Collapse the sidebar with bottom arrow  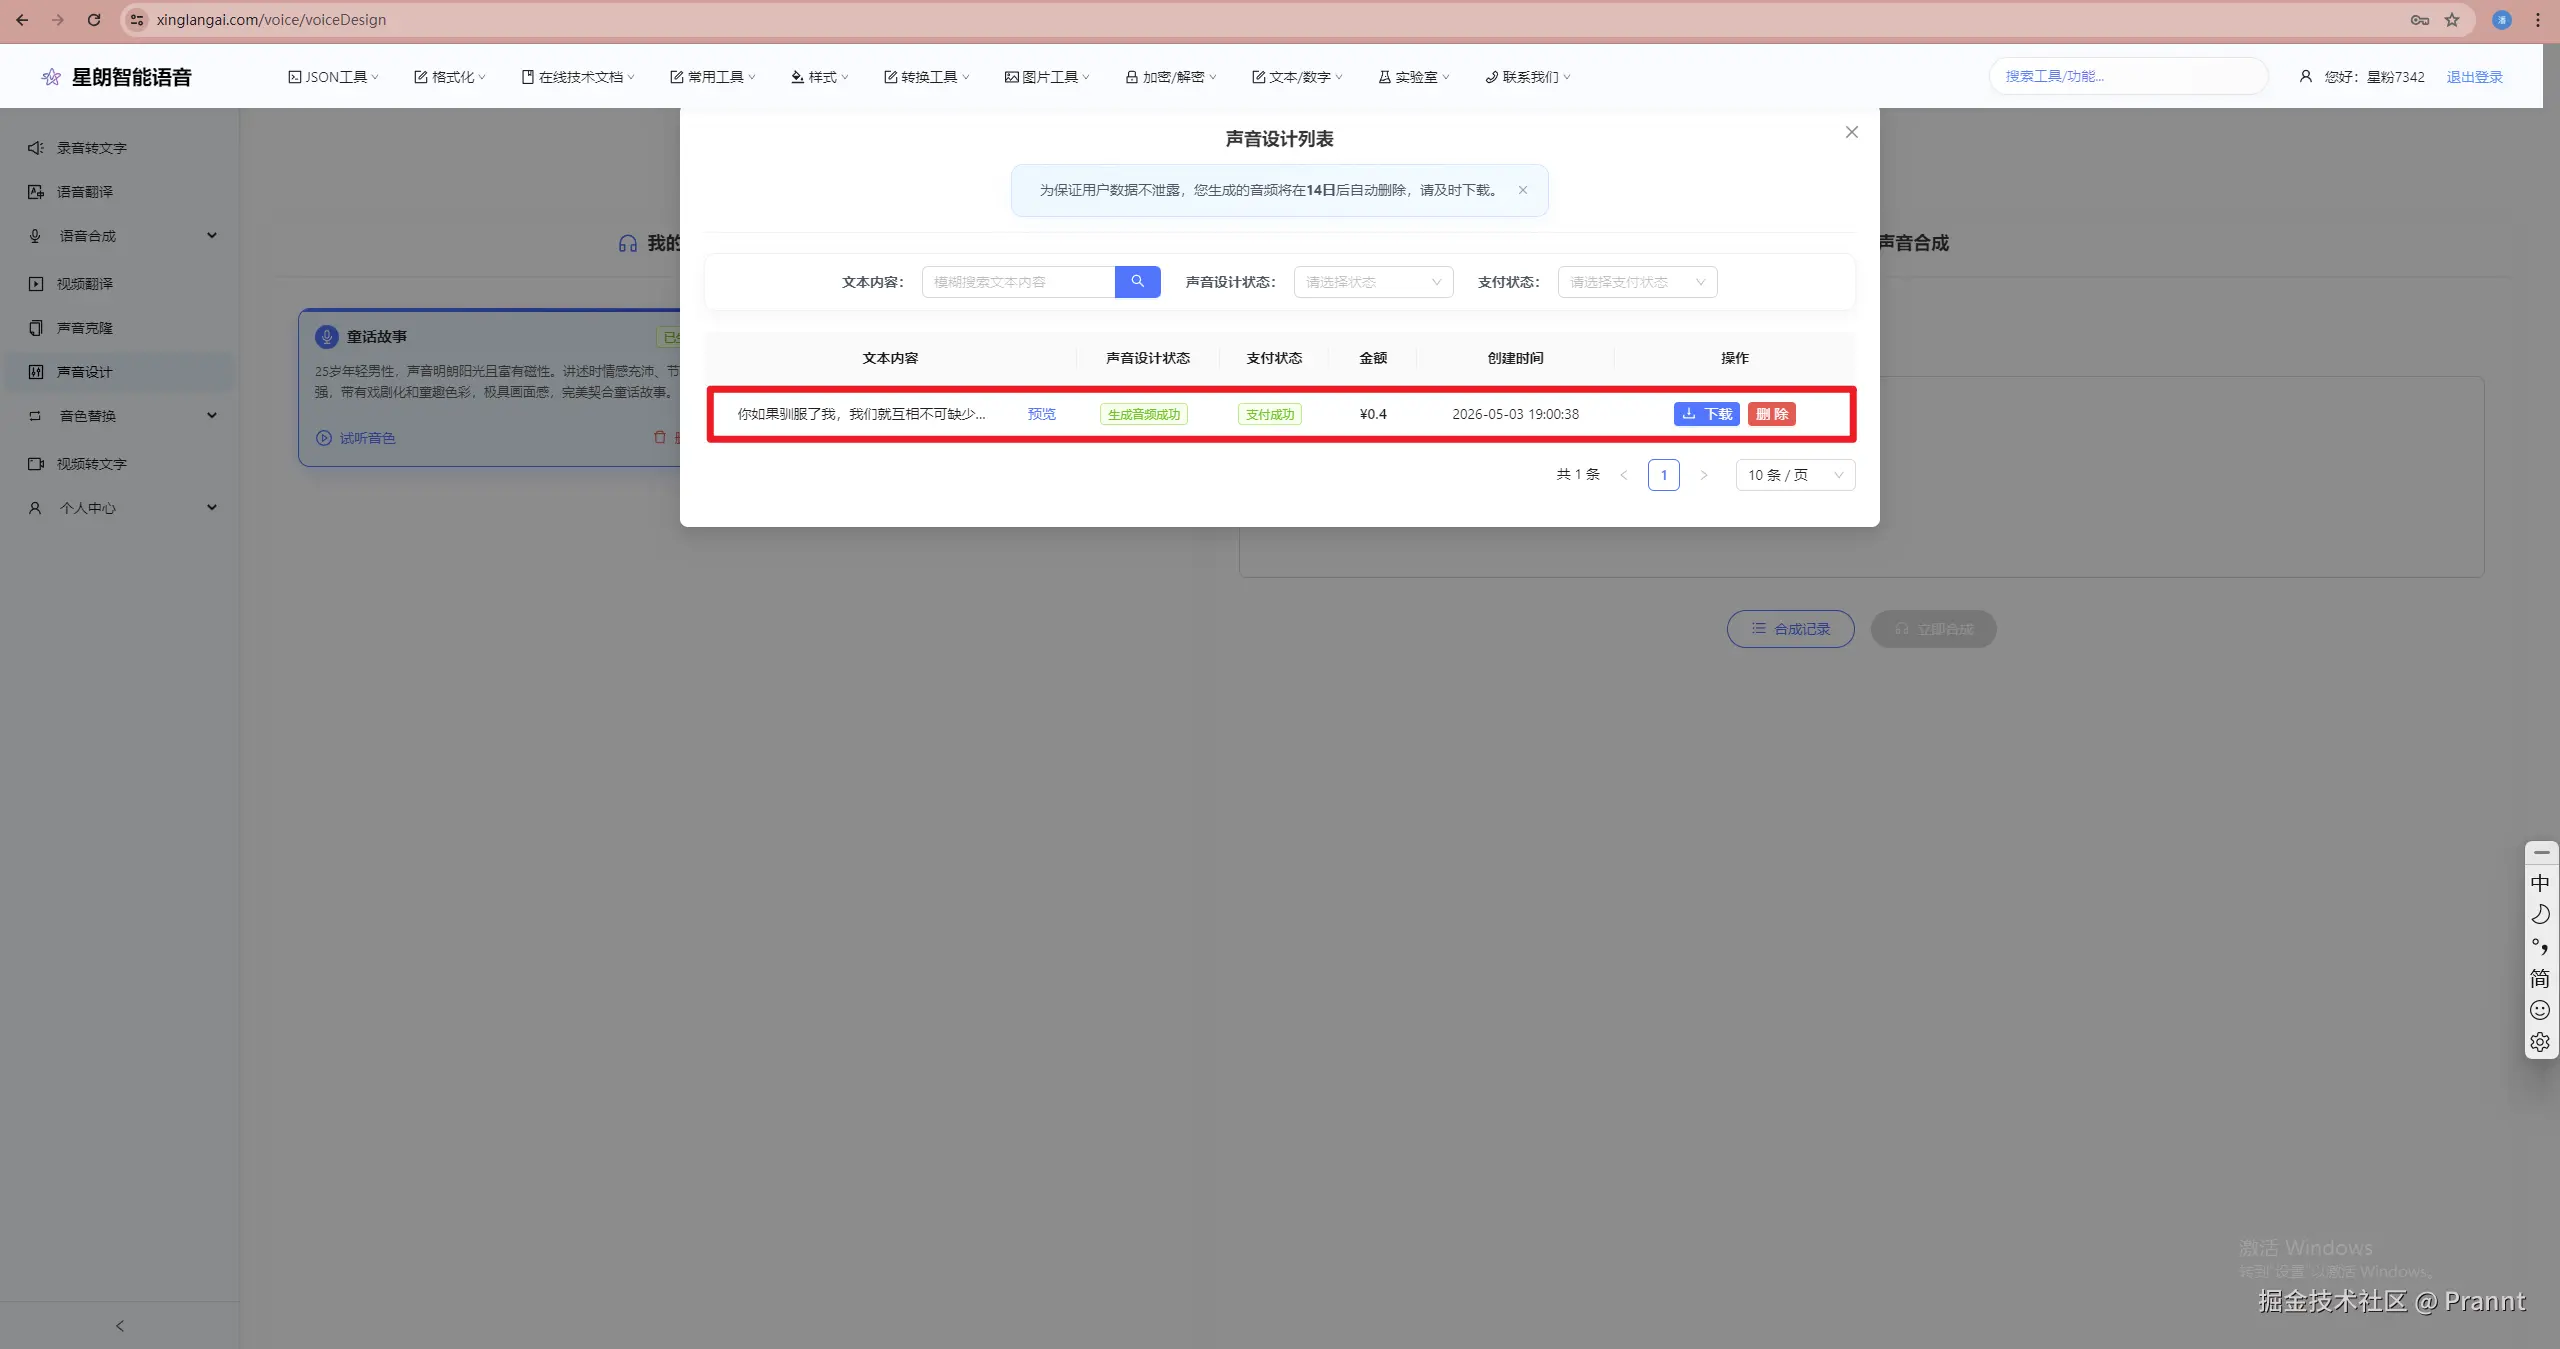tap(120, 1326)
